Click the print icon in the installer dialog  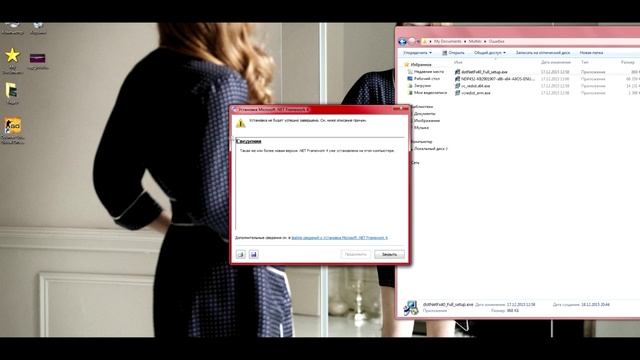click(x=241, y=254)
